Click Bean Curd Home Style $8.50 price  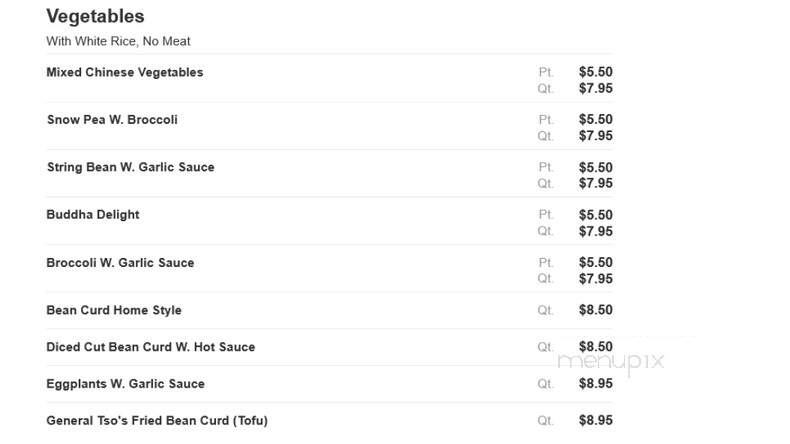pyautogui.click(x=596, y=310)
